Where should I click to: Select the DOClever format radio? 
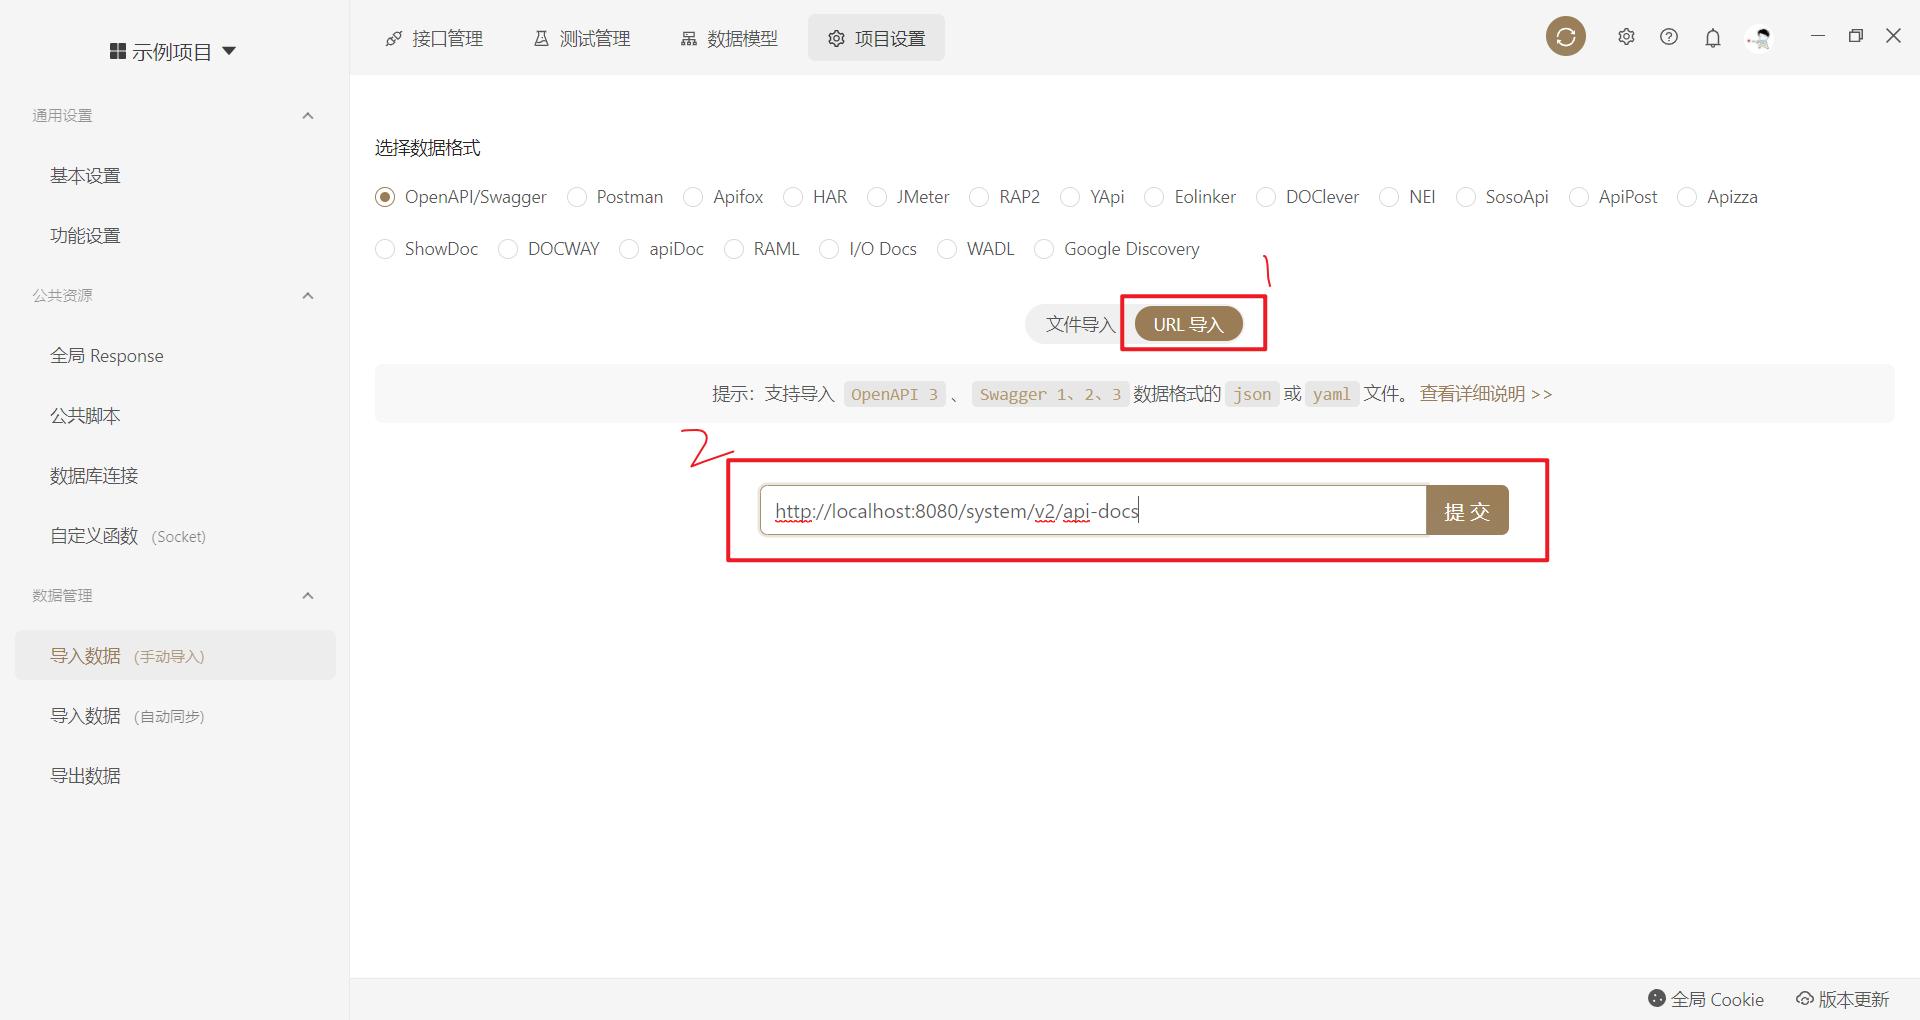[x=1266, y=197]
